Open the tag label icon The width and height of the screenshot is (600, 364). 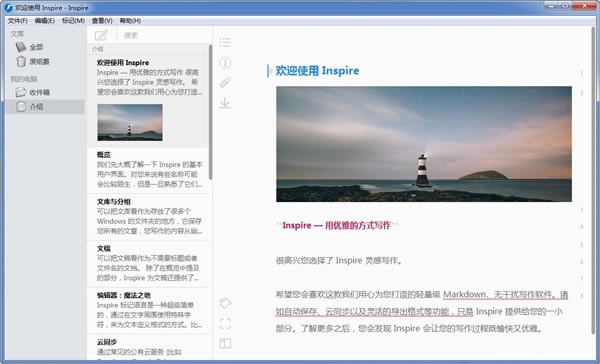click(x=225, y=304)
